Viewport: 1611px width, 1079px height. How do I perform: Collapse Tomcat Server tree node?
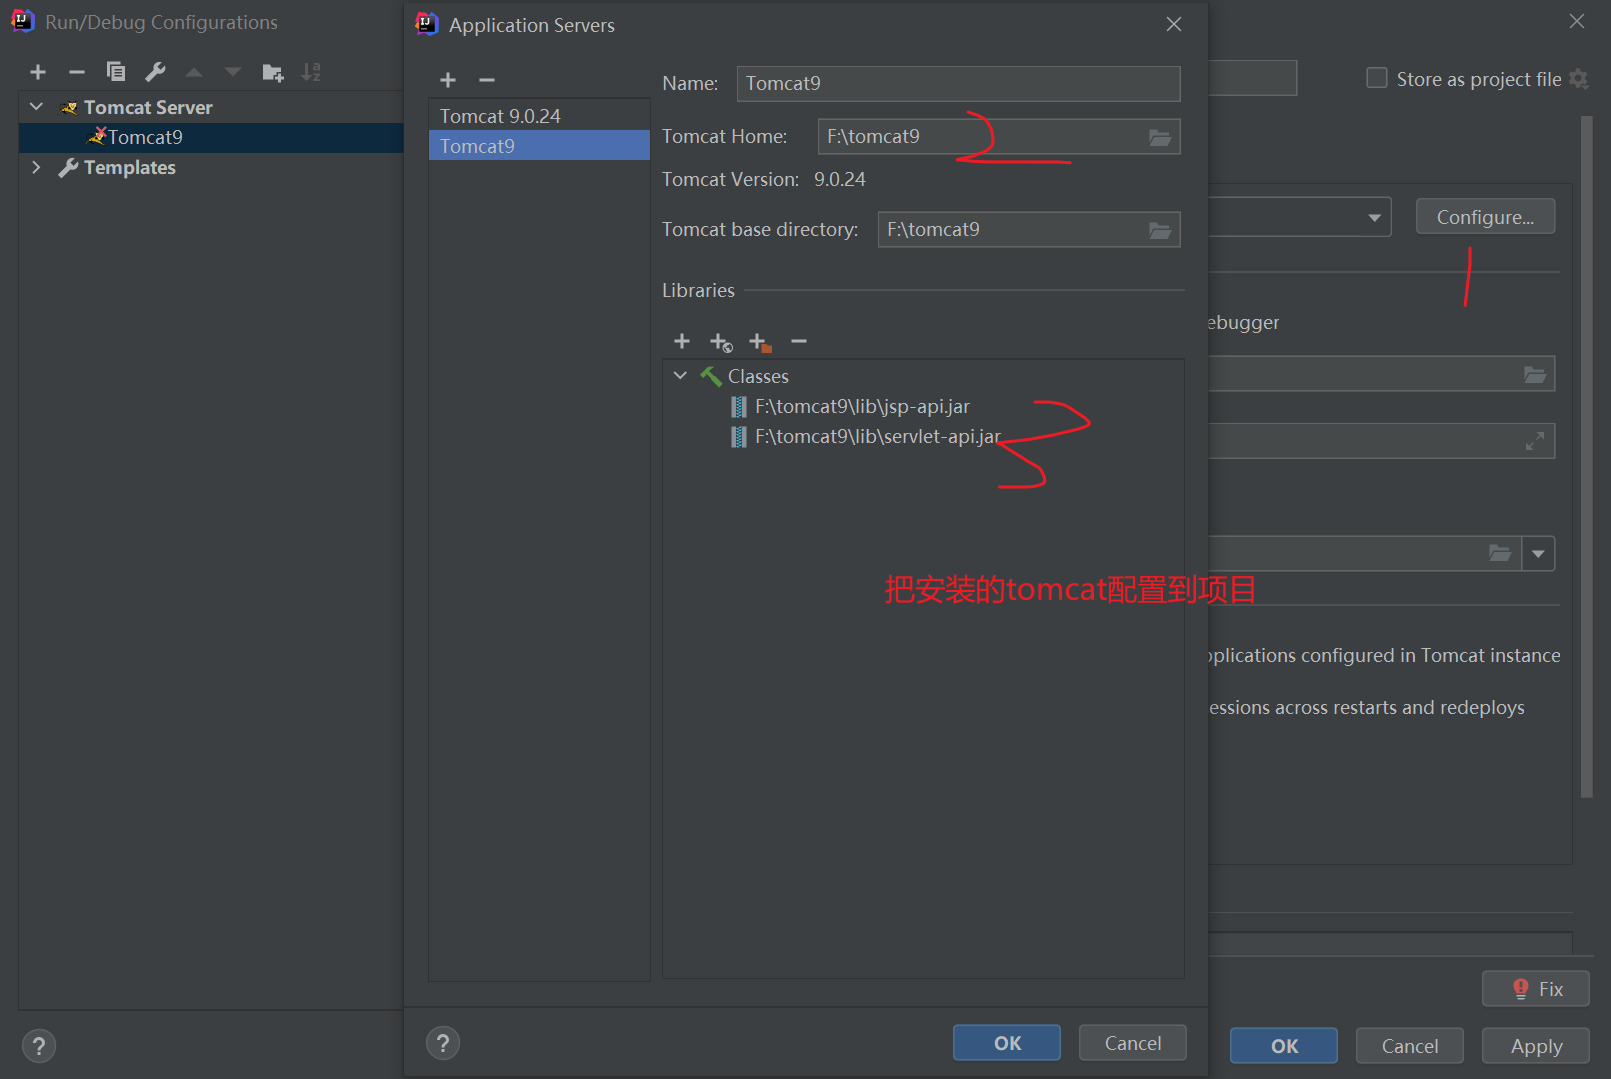coord(37,107)
